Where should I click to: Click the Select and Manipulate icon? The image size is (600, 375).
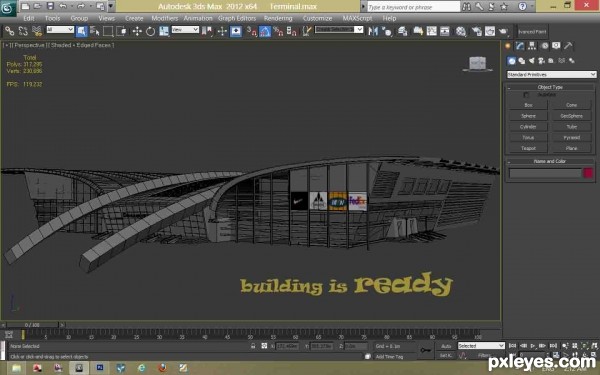[x=222, y=31]
